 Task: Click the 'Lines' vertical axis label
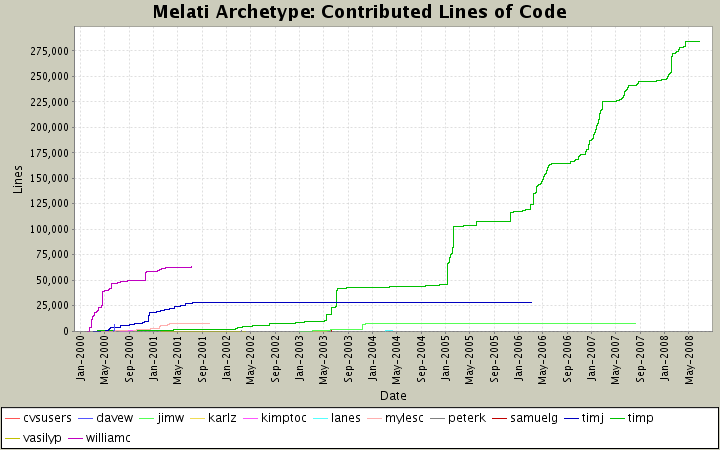click(18, 179)
